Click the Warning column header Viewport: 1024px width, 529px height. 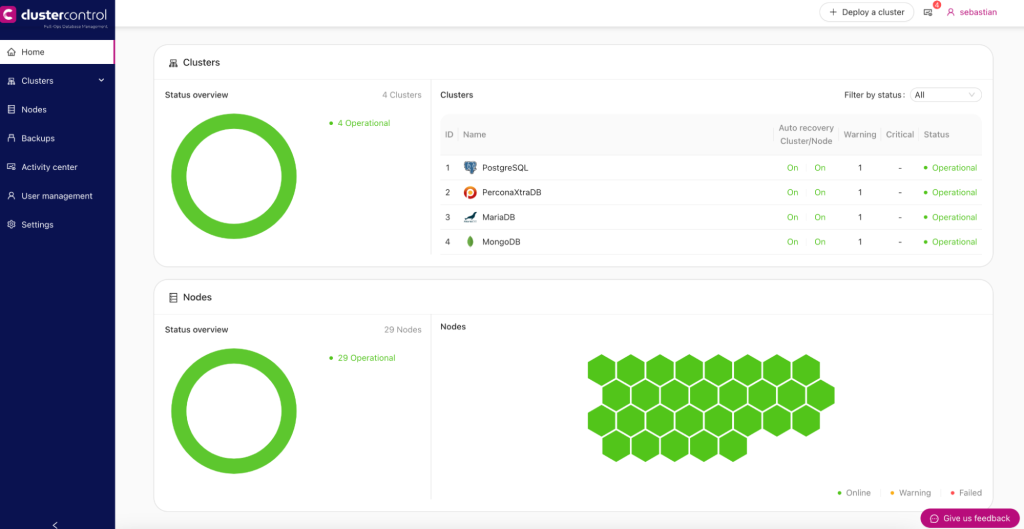point(860,135)
